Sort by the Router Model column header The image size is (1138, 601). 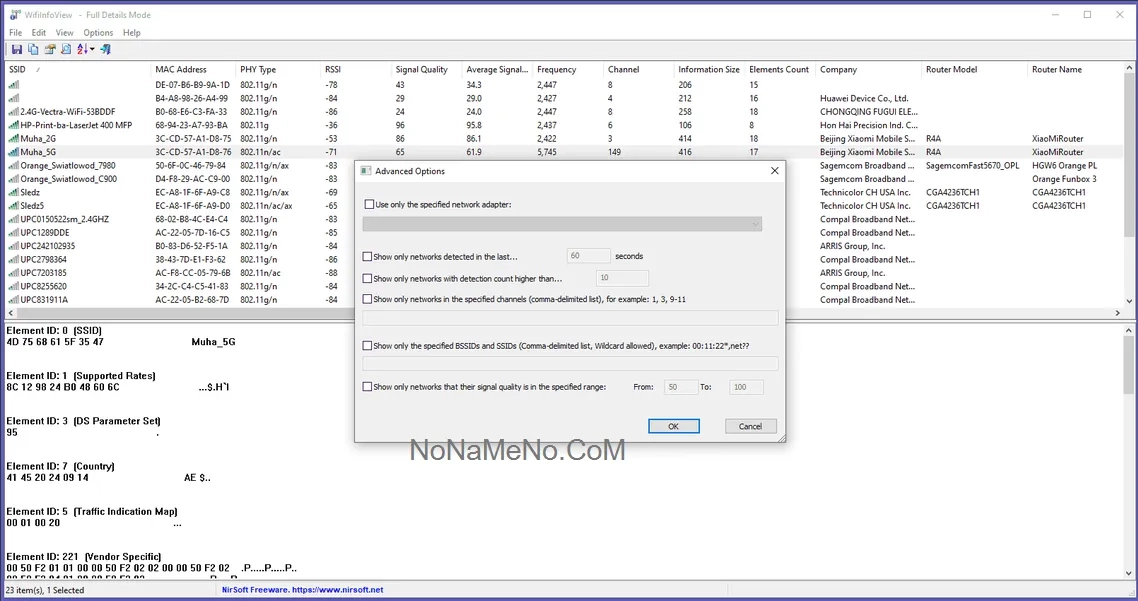click(975, 70)
